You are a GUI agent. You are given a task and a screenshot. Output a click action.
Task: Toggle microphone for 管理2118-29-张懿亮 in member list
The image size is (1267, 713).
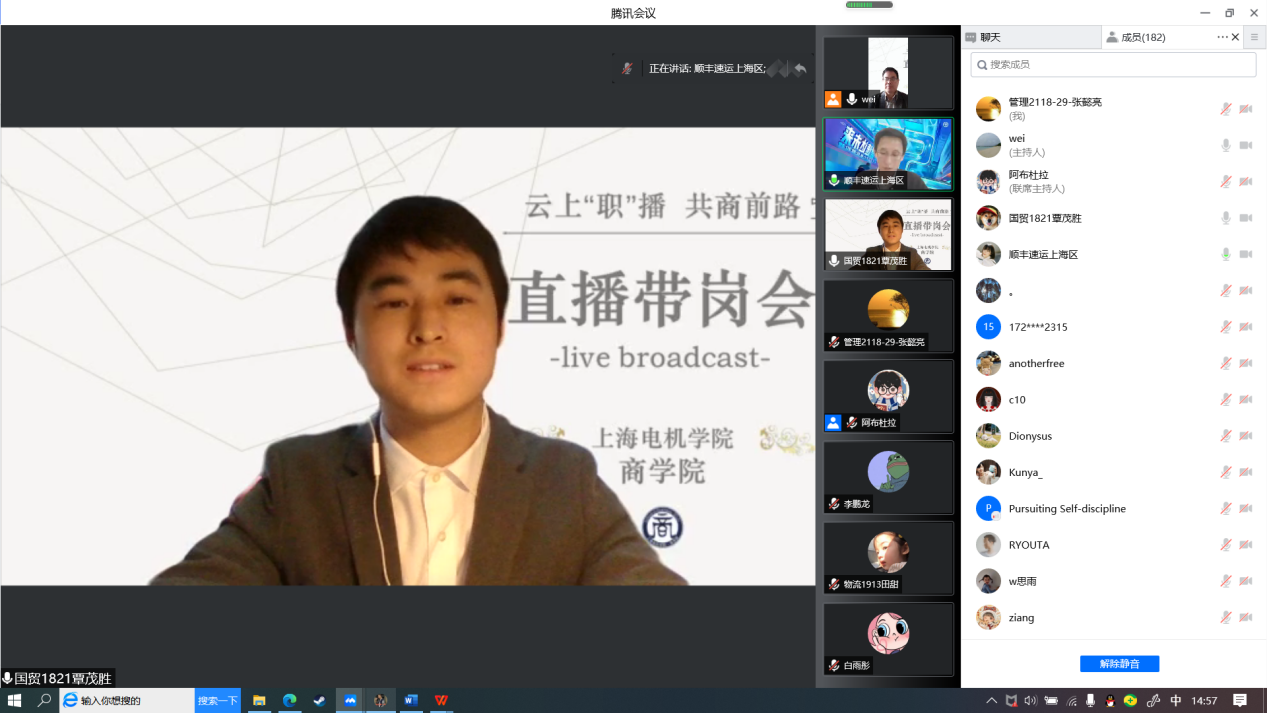point(1225,109)
